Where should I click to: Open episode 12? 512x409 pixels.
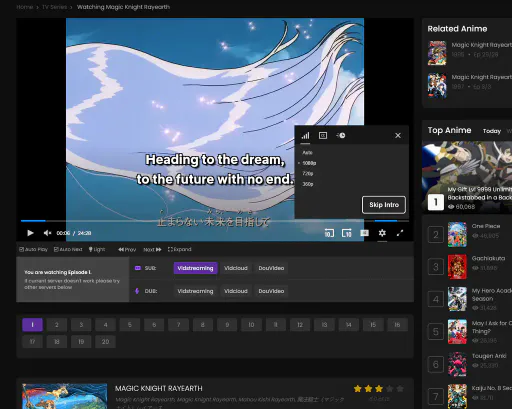300,325
